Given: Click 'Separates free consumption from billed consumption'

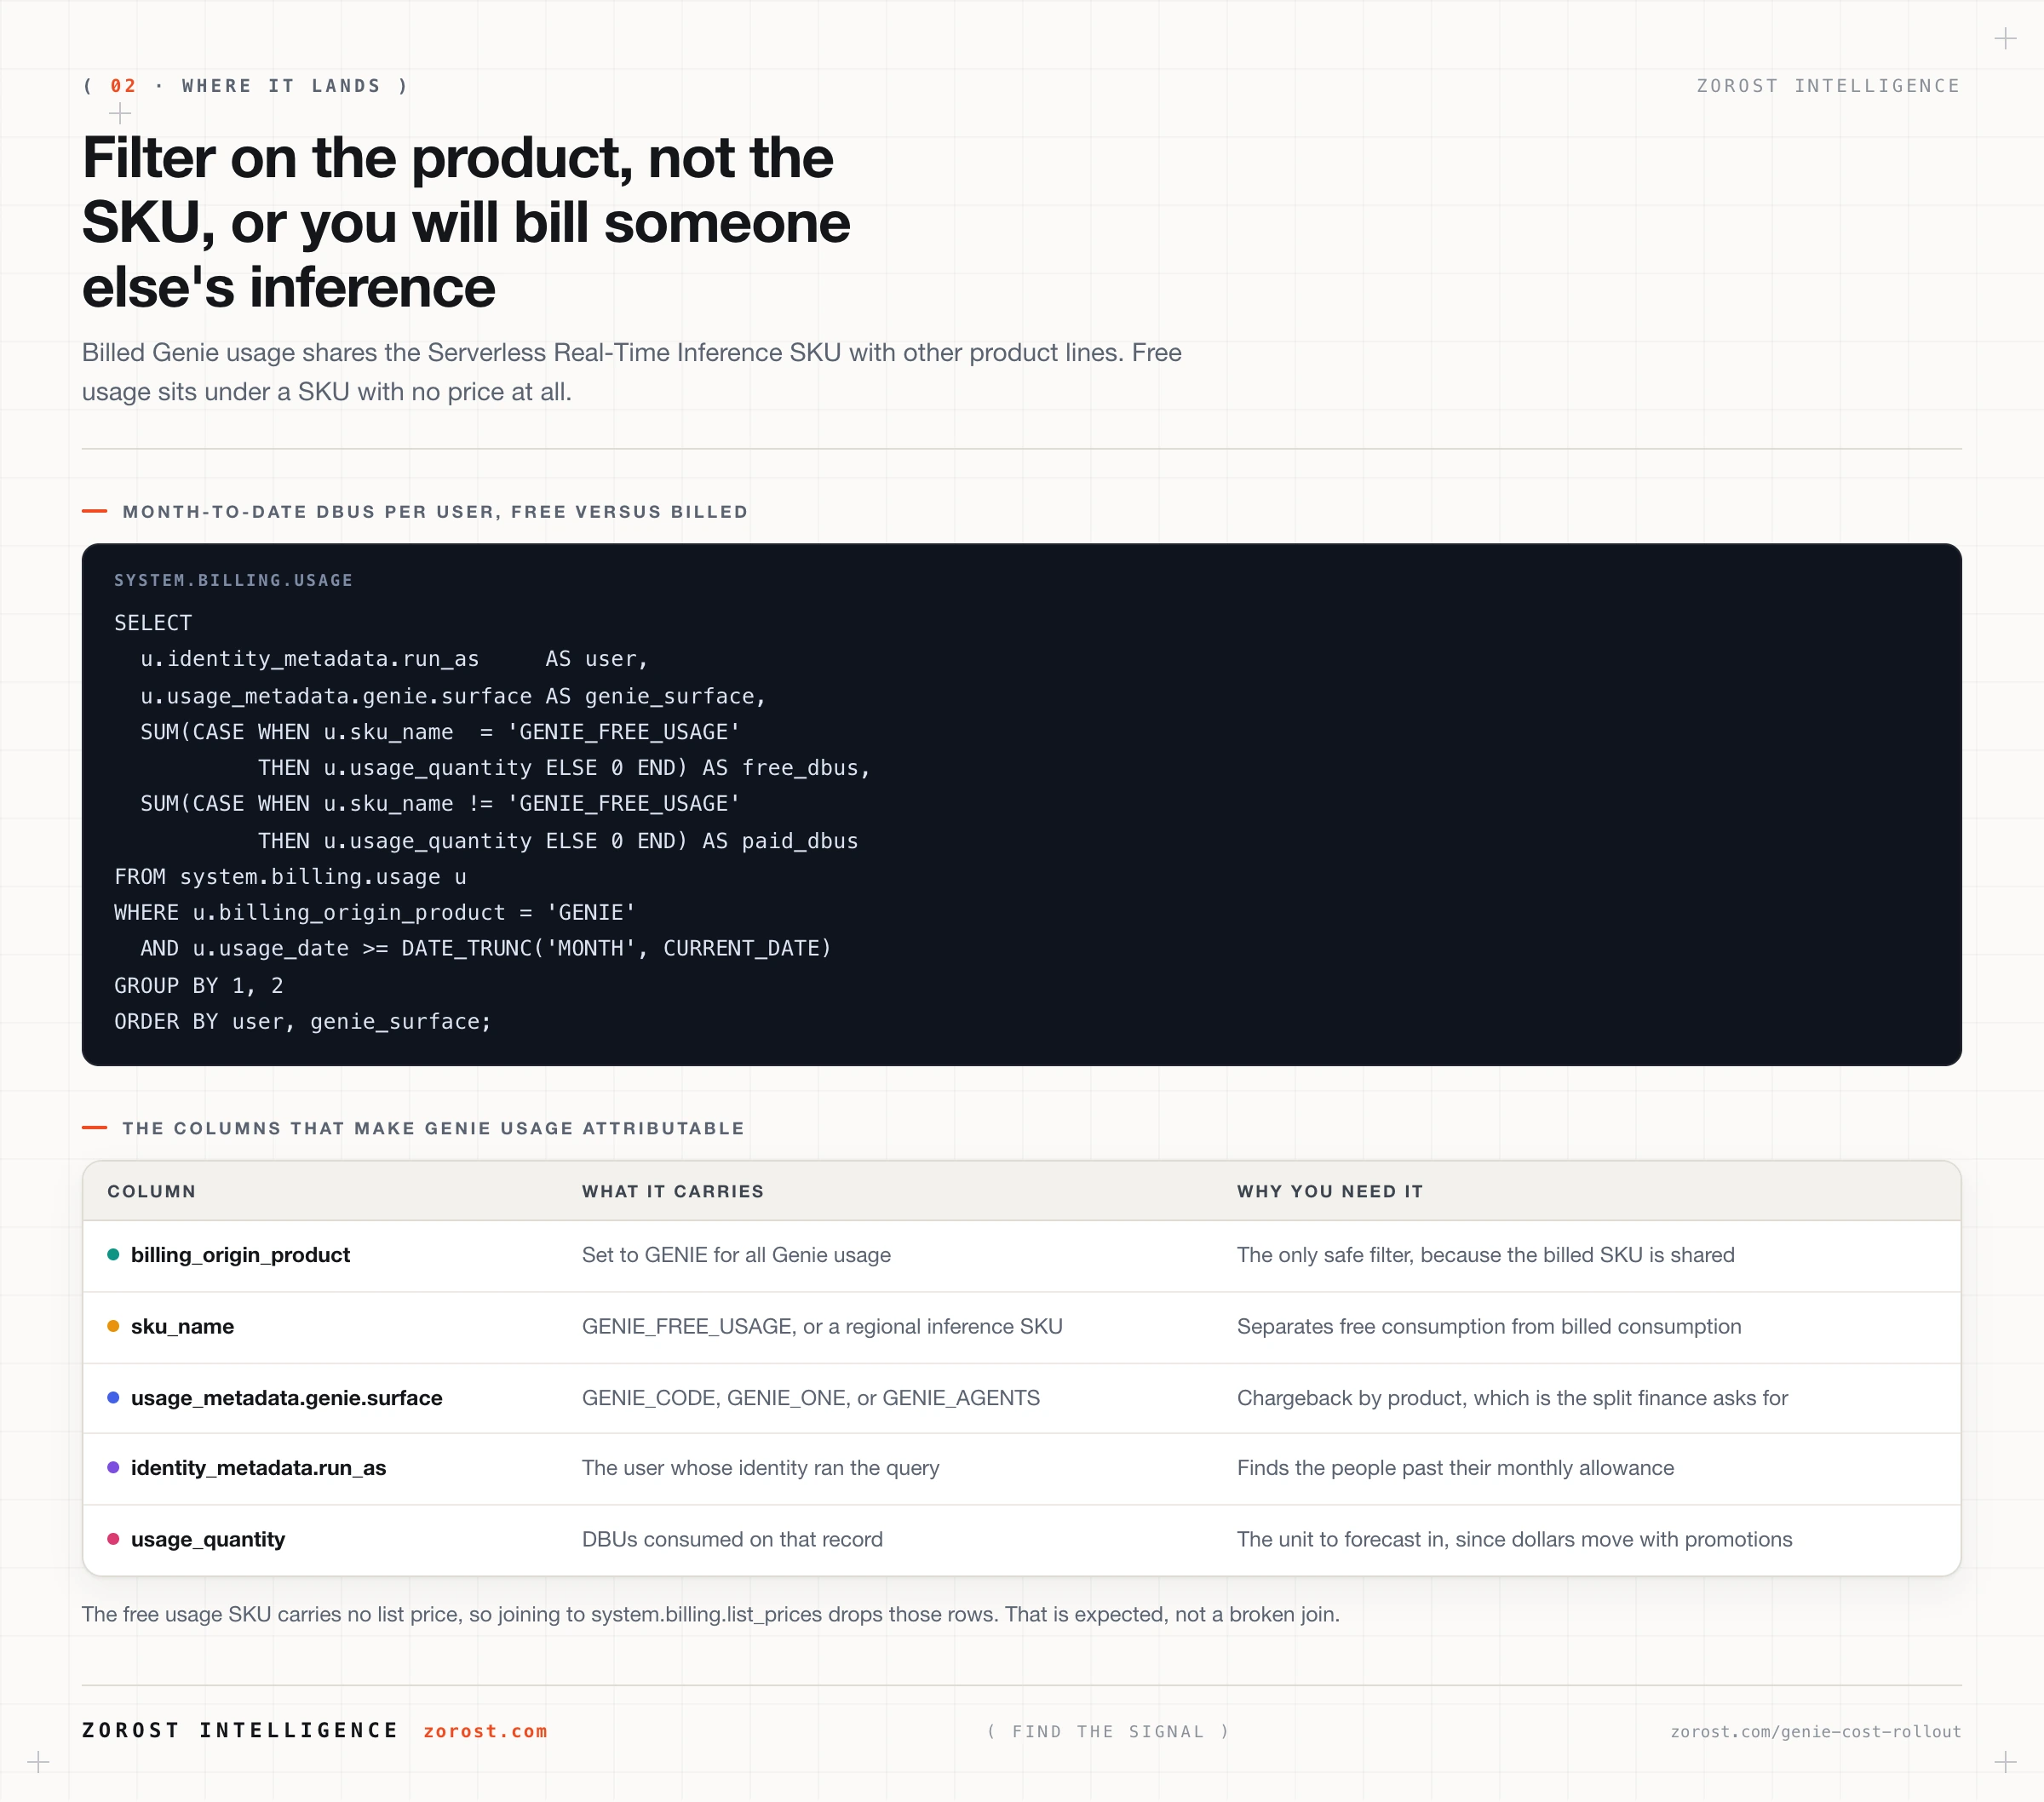Looking at the screenshot, I should click(x=1489, y=1326).
